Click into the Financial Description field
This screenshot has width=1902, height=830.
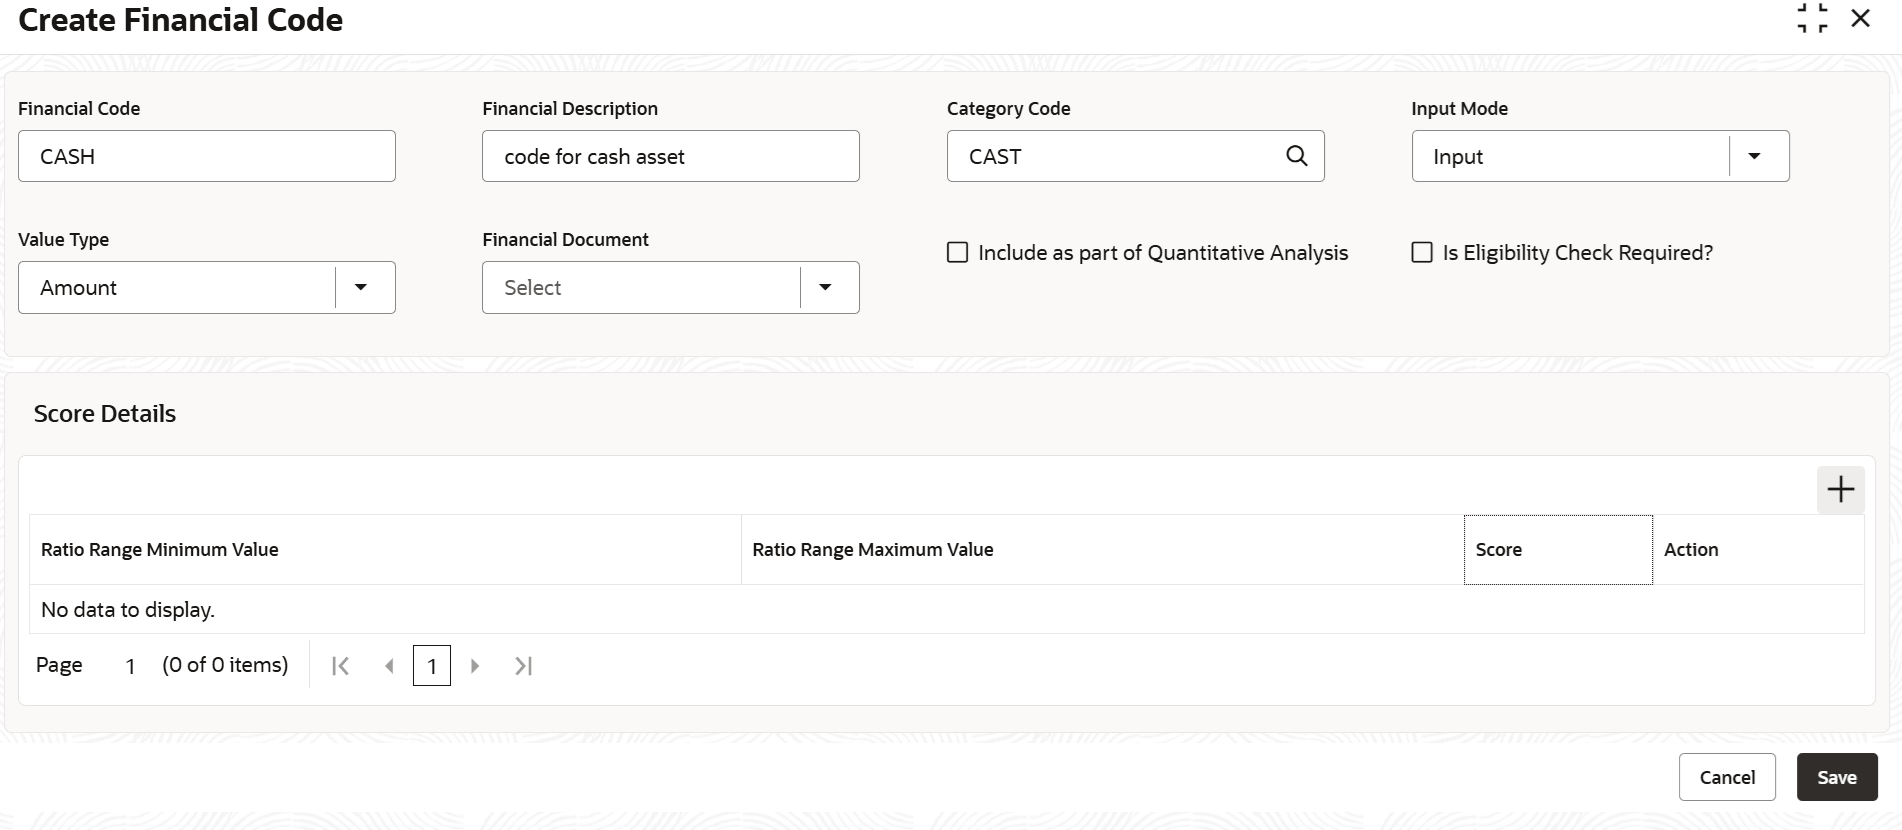[670, 156]
